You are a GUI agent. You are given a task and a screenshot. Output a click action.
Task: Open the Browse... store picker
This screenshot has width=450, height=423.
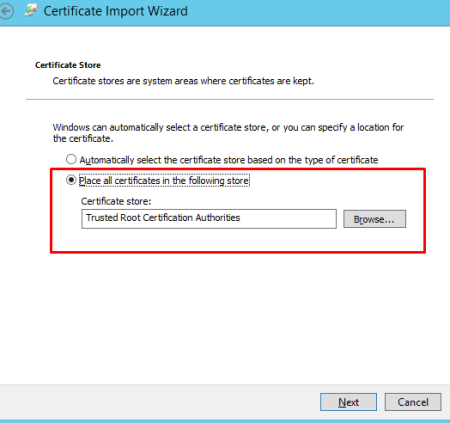(375, 219)
